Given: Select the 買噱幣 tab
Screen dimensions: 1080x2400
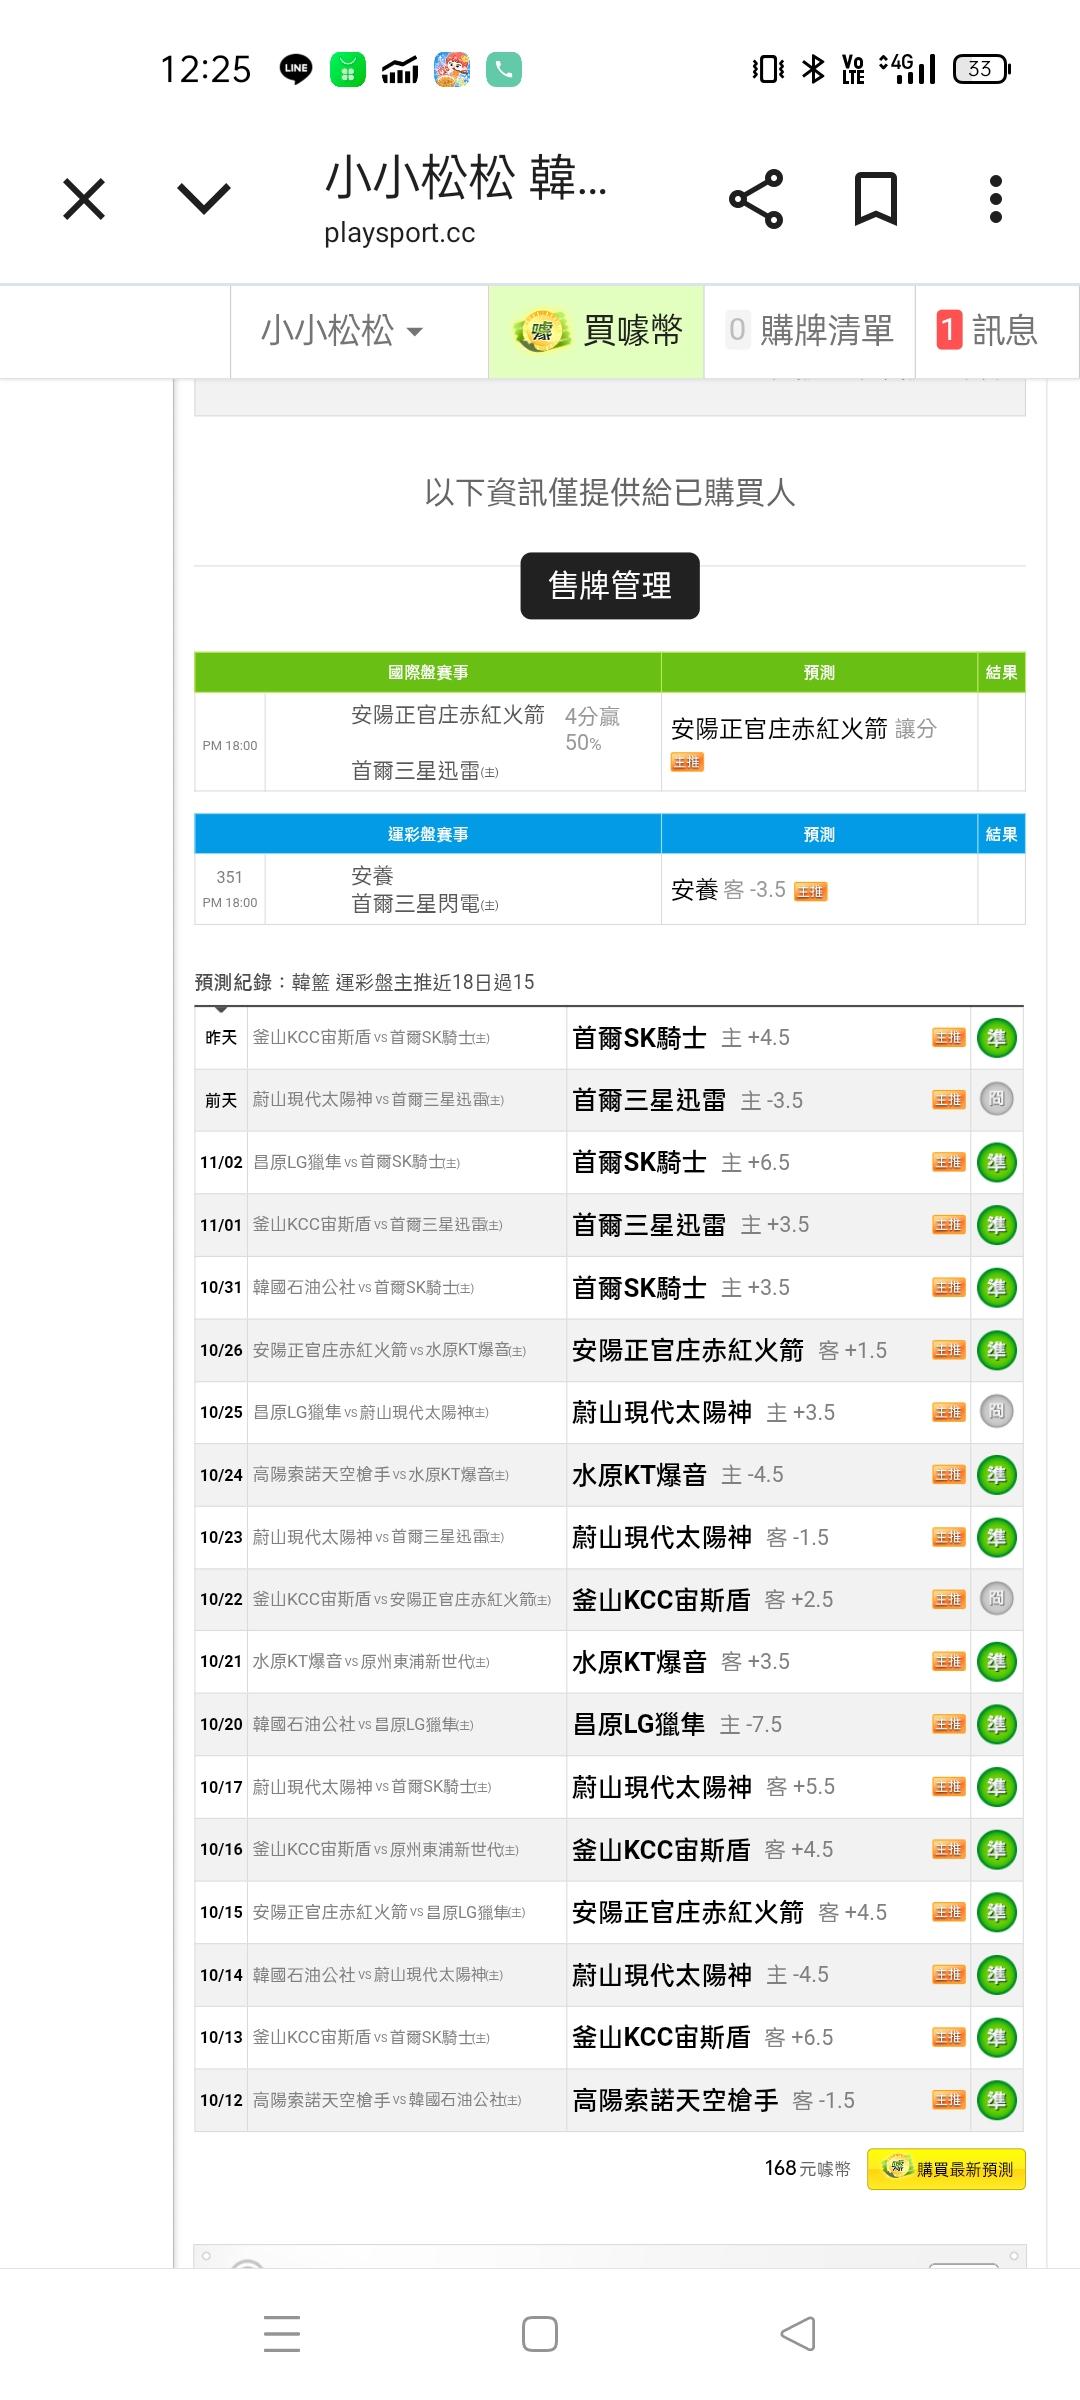Looking at the screenshot, I should (596, 330).
